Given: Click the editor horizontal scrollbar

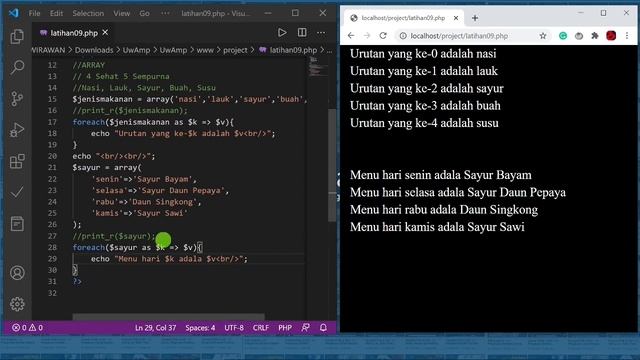Looking at the screenshot, I should point(169,317).
